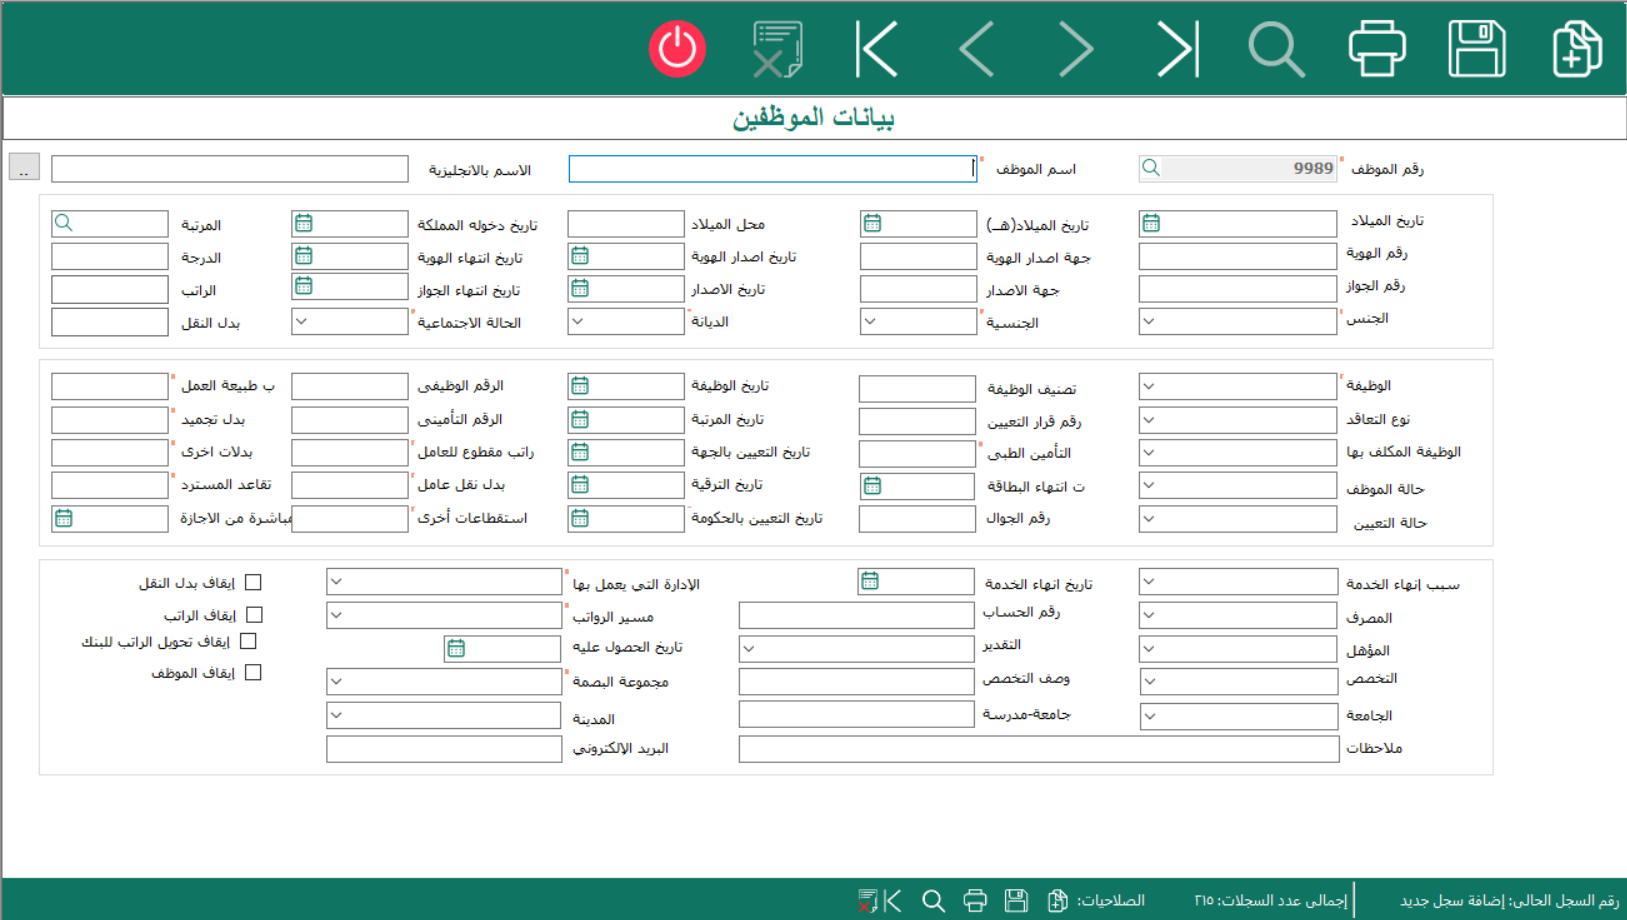Screen dimensions: 1627x920
Task: Open calendar for تاريخ المرتبة
Action: click(x=580, y=419)
